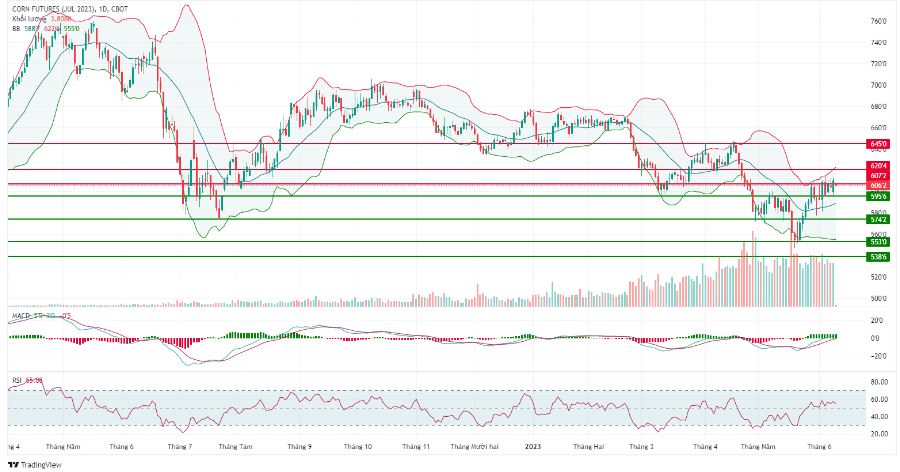This screenshot has width=900, height=472.
Task: Select the 6072 red price label
Action: (878, 175)
